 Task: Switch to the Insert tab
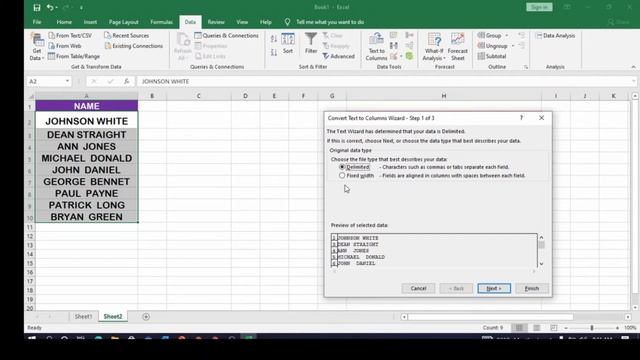(90, 22)
